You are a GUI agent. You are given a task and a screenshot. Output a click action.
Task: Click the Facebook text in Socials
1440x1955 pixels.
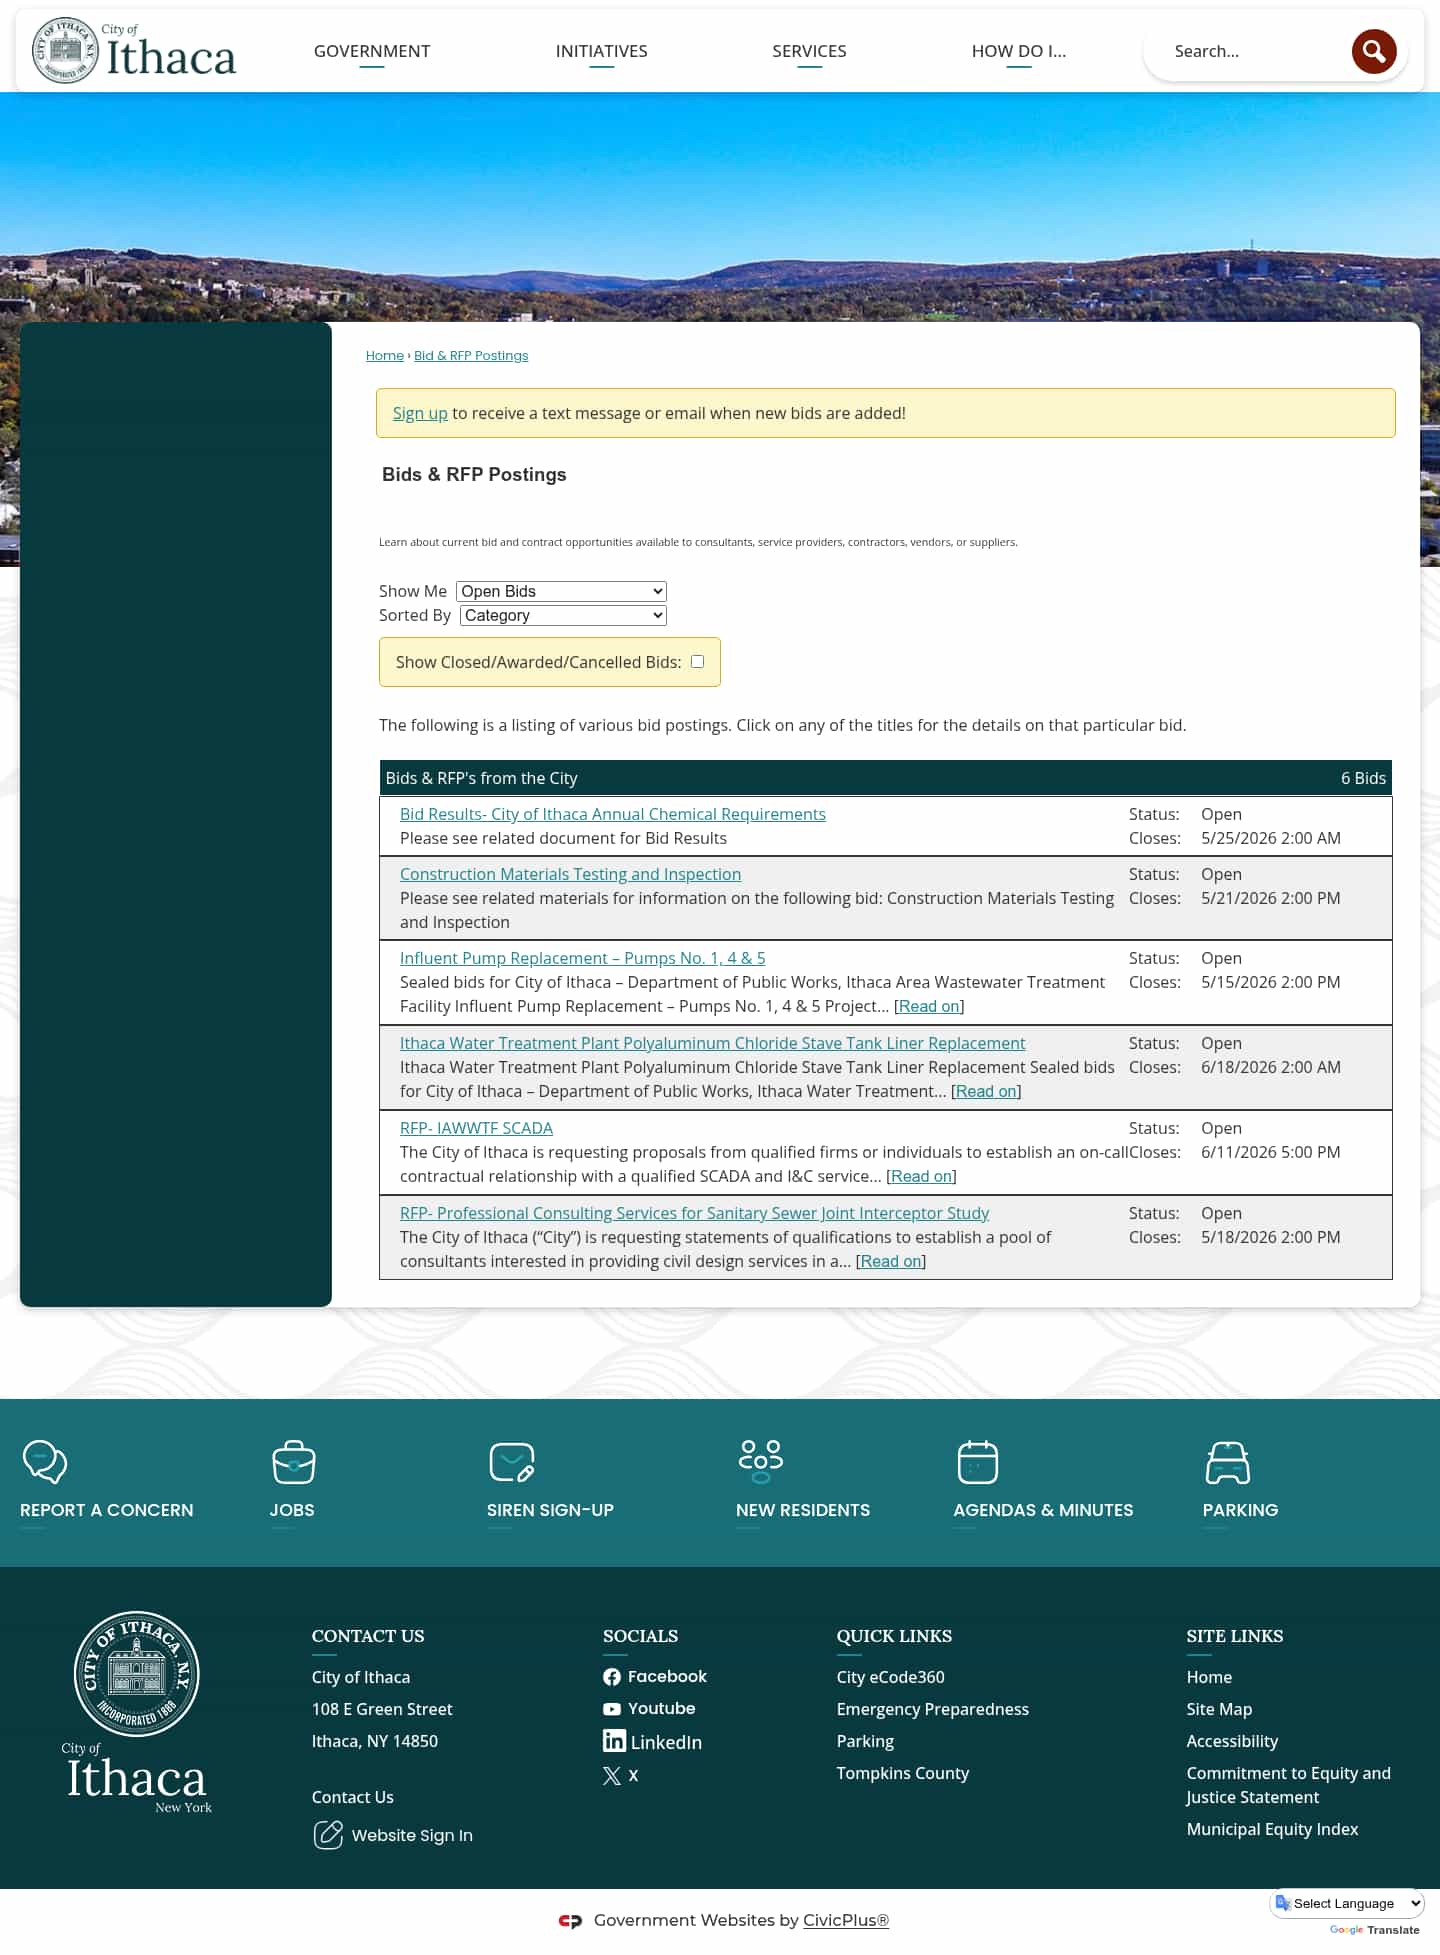tap(667, 1676)
